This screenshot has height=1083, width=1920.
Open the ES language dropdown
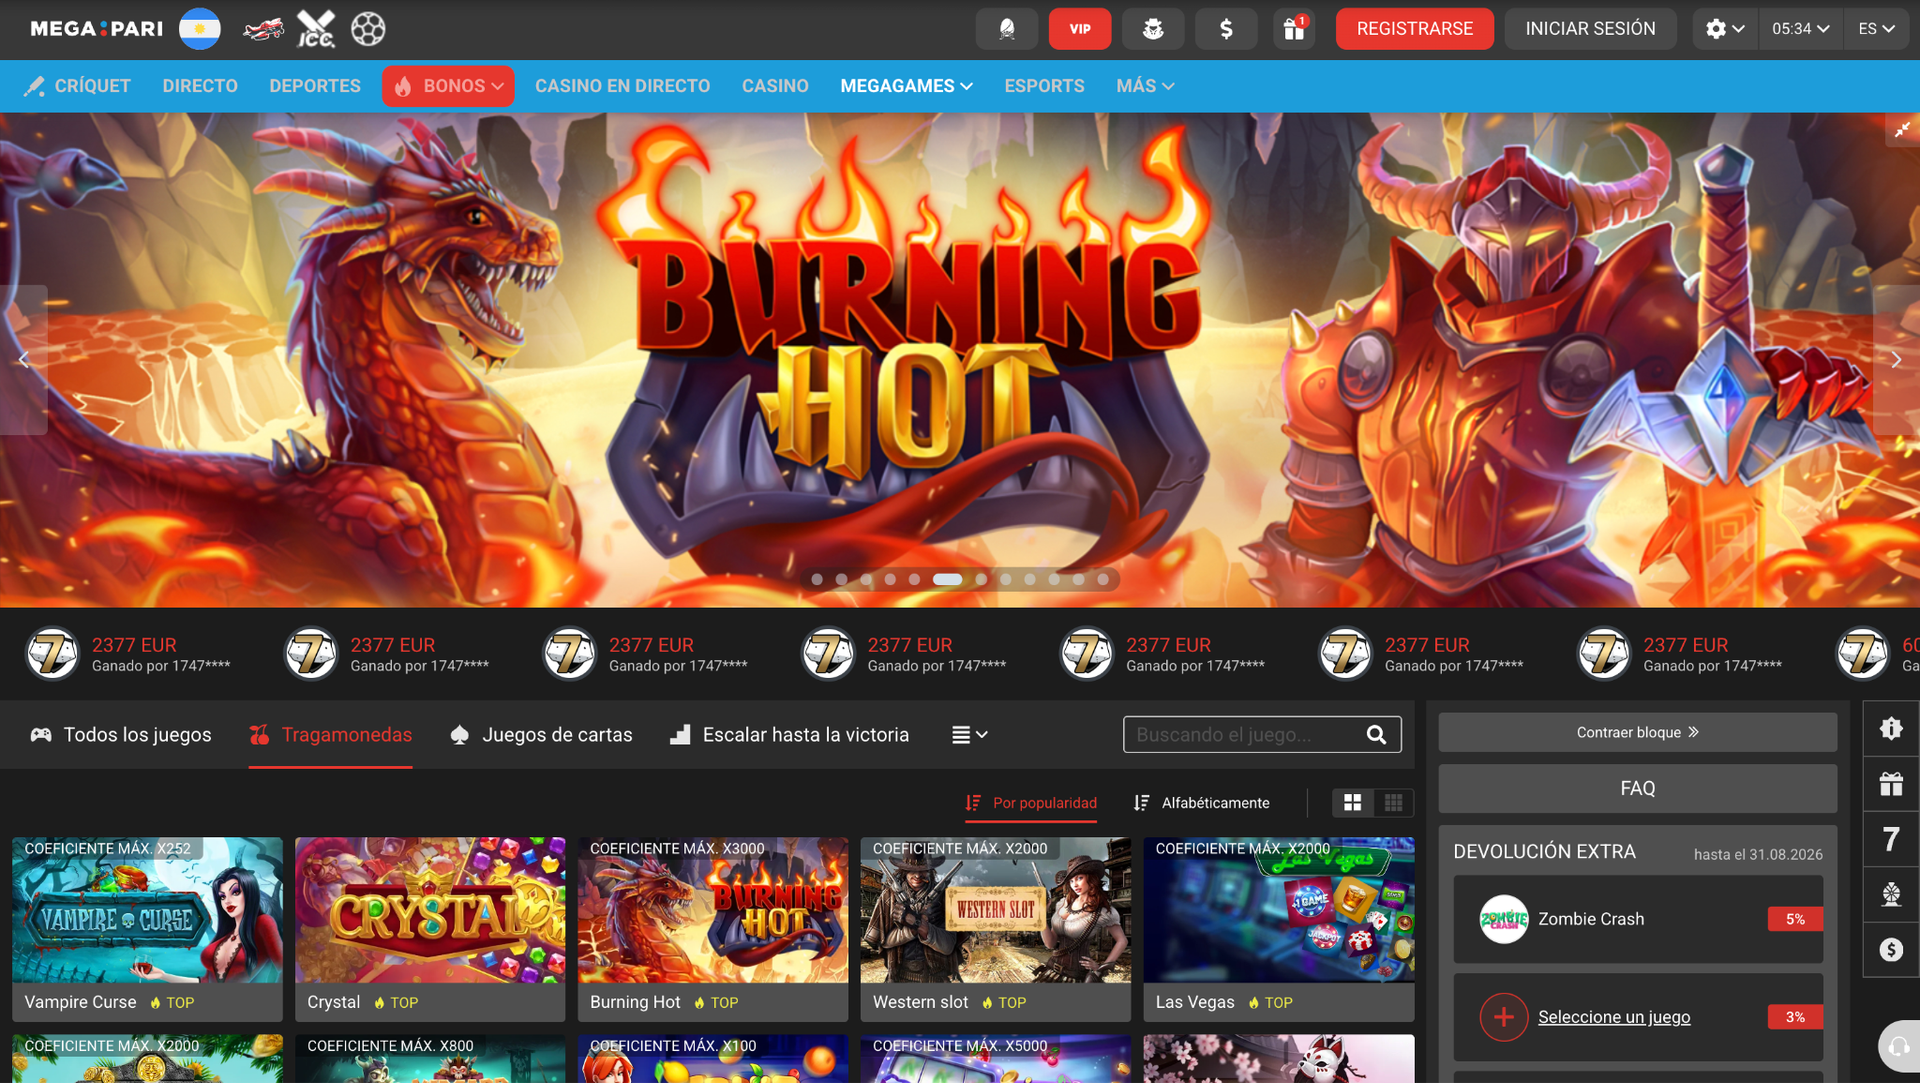coord(1877,29)
